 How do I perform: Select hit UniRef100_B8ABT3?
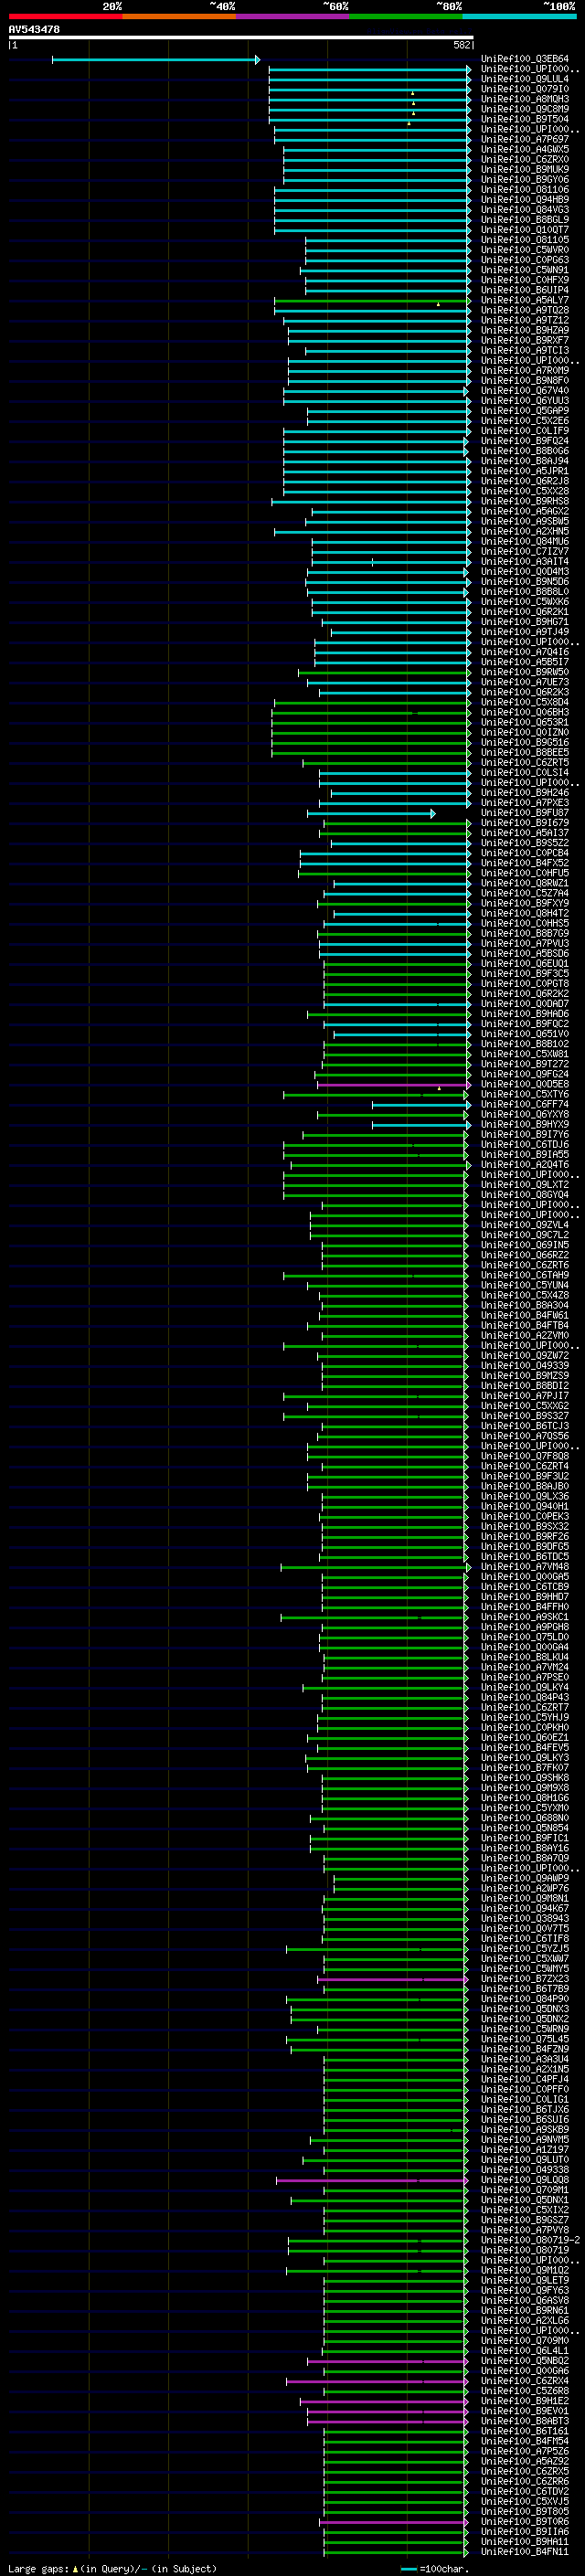[525, 2420]
